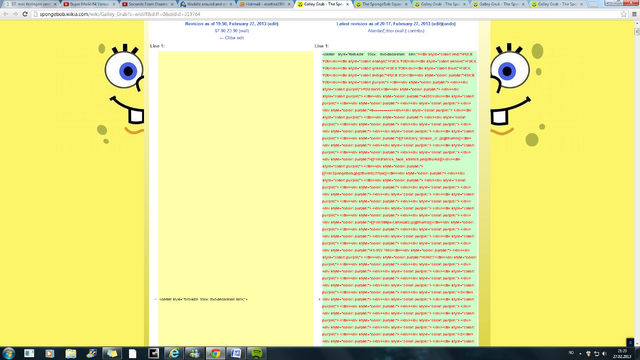640x360 pixels.
Task: Switch to the Super Mario 64 YouTube tab
Action: pyautogui.click(x=89, y=4)
